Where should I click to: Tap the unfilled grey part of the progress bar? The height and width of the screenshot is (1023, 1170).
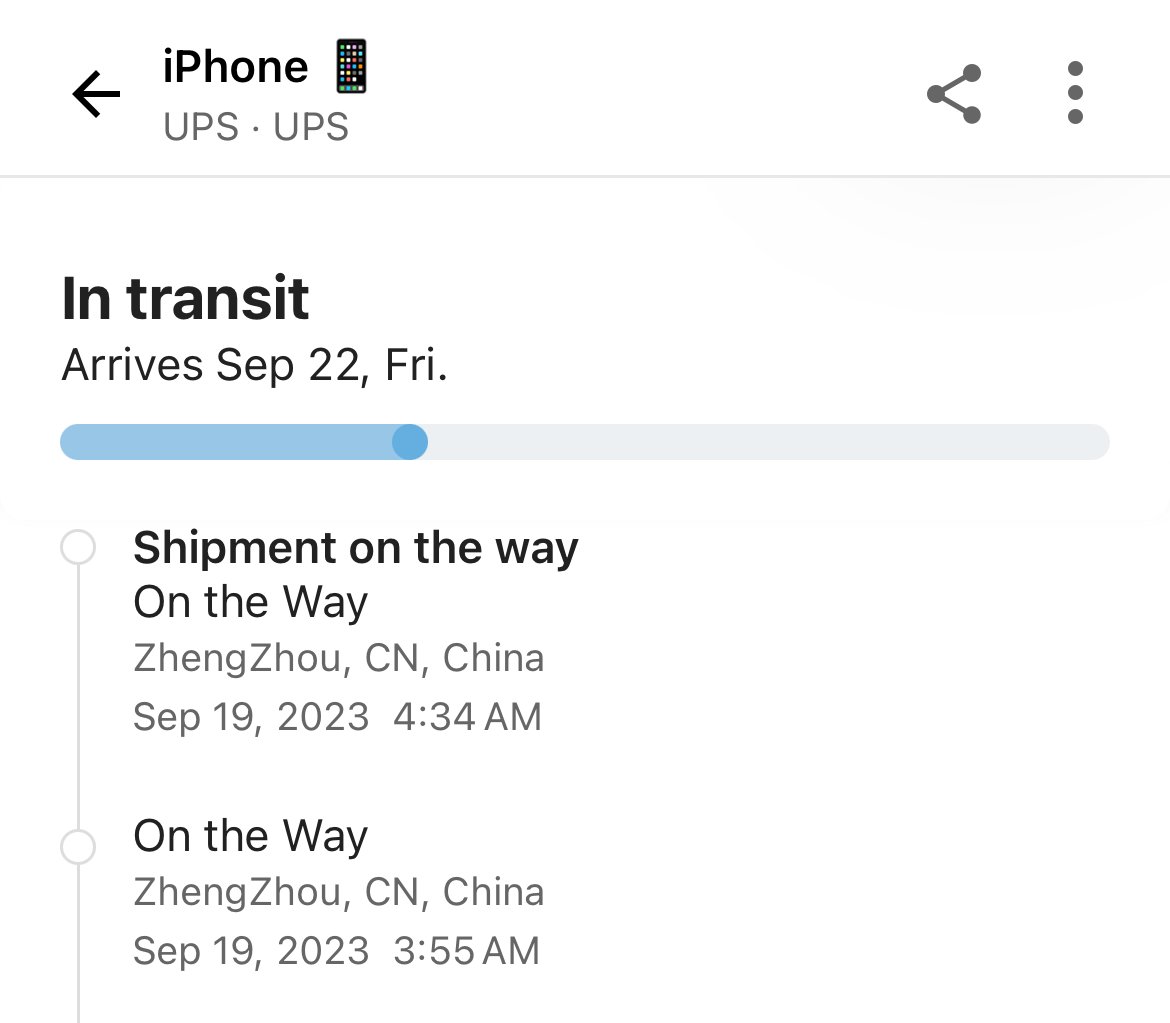[x=769, y=442]
